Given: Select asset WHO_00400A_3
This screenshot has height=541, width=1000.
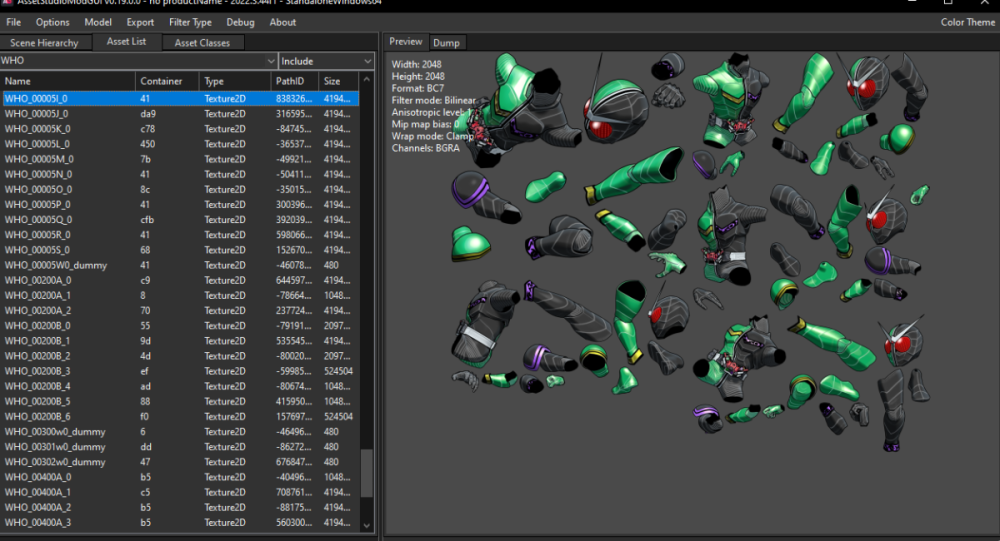Looking at the screenshot, I should coord(180,522).
